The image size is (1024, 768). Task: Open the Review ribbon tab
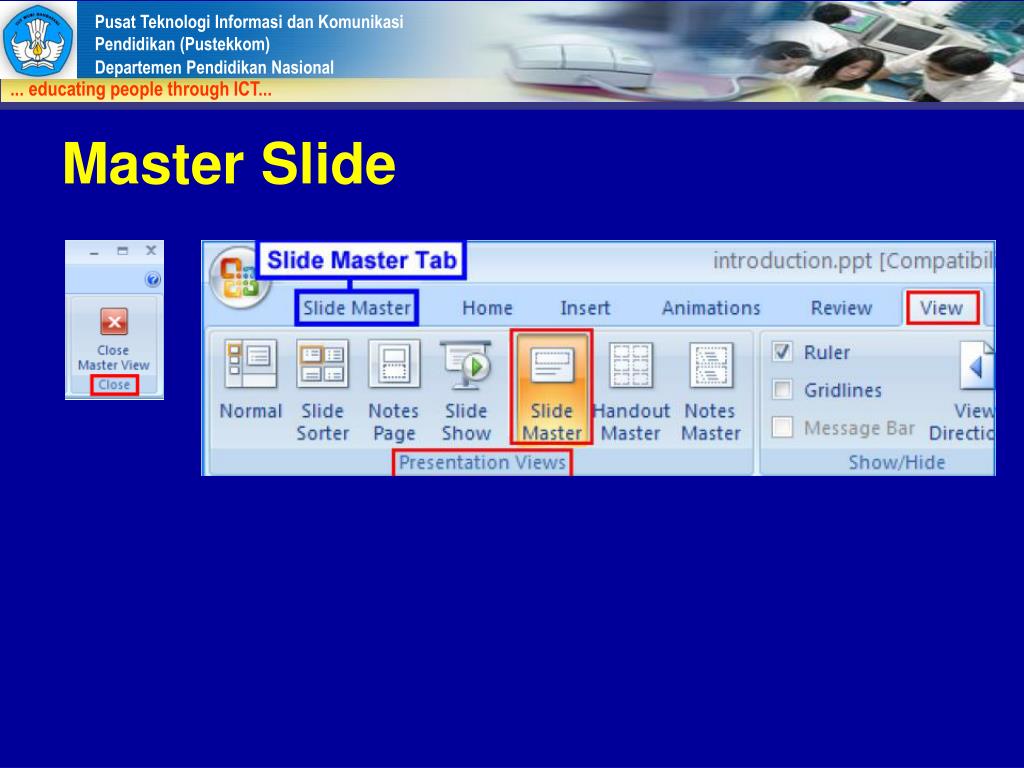click(x=841, y=308)
